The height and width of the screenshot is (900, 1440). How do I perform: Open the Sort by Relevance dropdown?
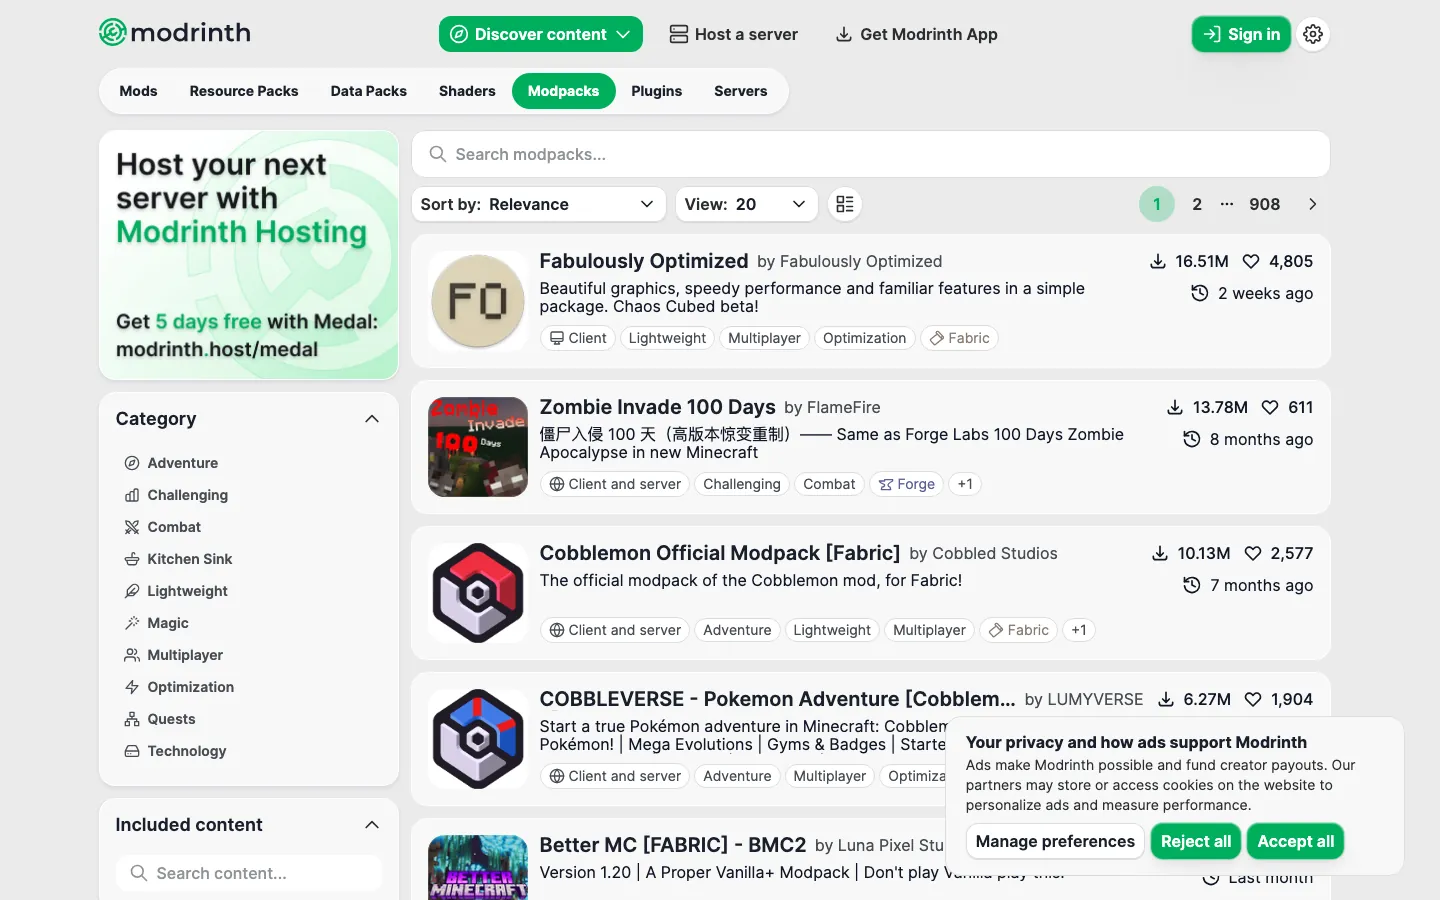(538, 204)
